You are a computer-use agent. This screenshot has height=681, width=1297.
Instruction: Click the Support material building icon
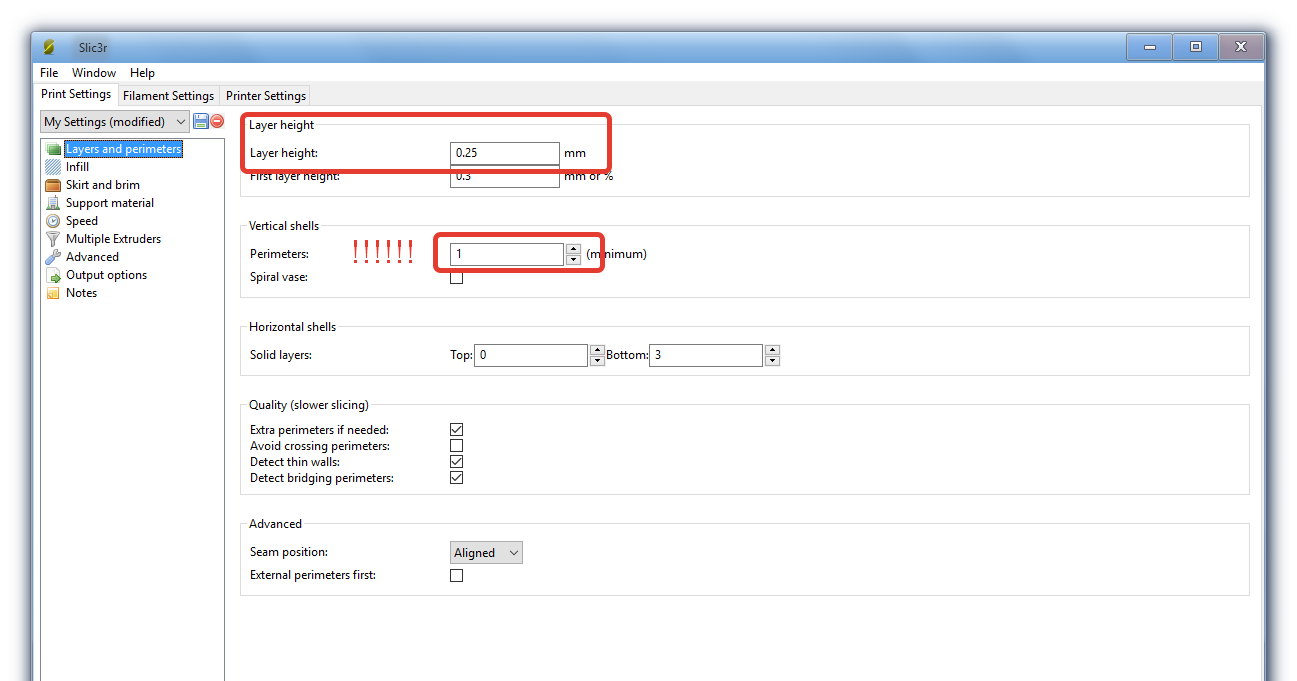point(54,203)
